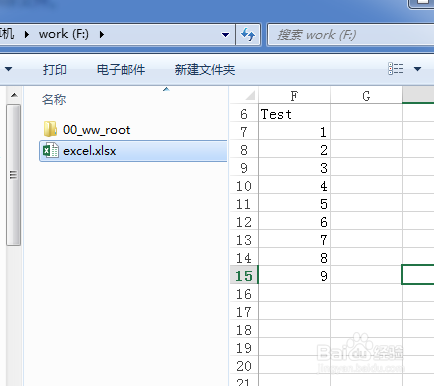
Task: Click cell F12 containing 6
Action: coord(294,222)
